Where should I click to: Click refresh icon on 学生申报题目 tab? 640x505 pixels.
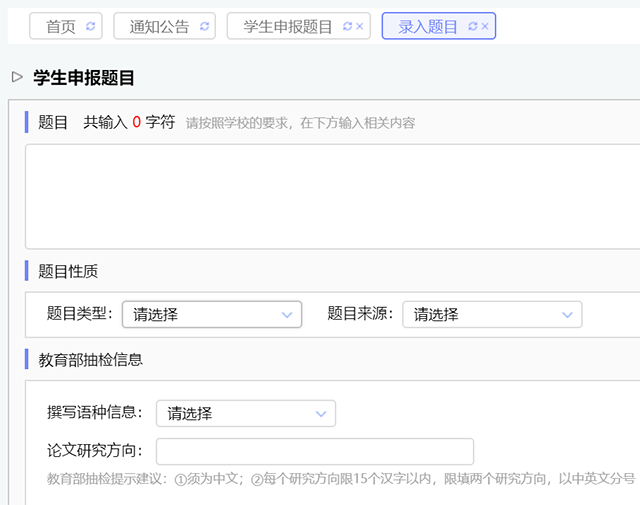click(347, 27)
